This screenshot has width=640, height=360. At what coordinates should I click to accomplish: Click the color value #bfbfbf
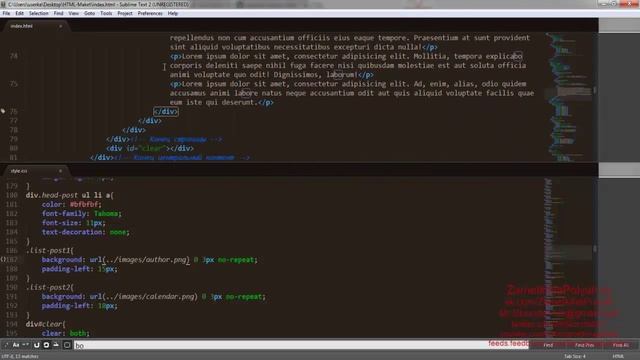85,204
